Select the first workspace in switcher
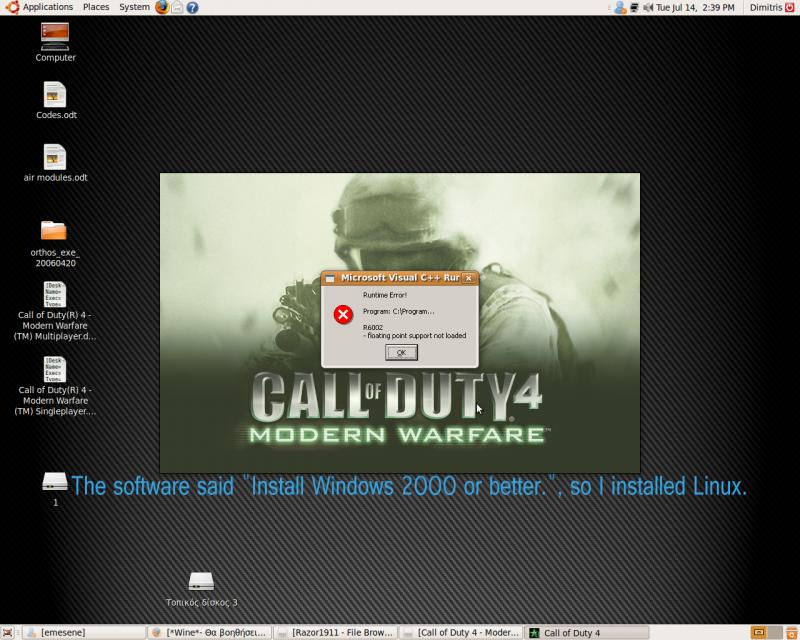The width and height of the screenshot is (800, 640). 759,633
